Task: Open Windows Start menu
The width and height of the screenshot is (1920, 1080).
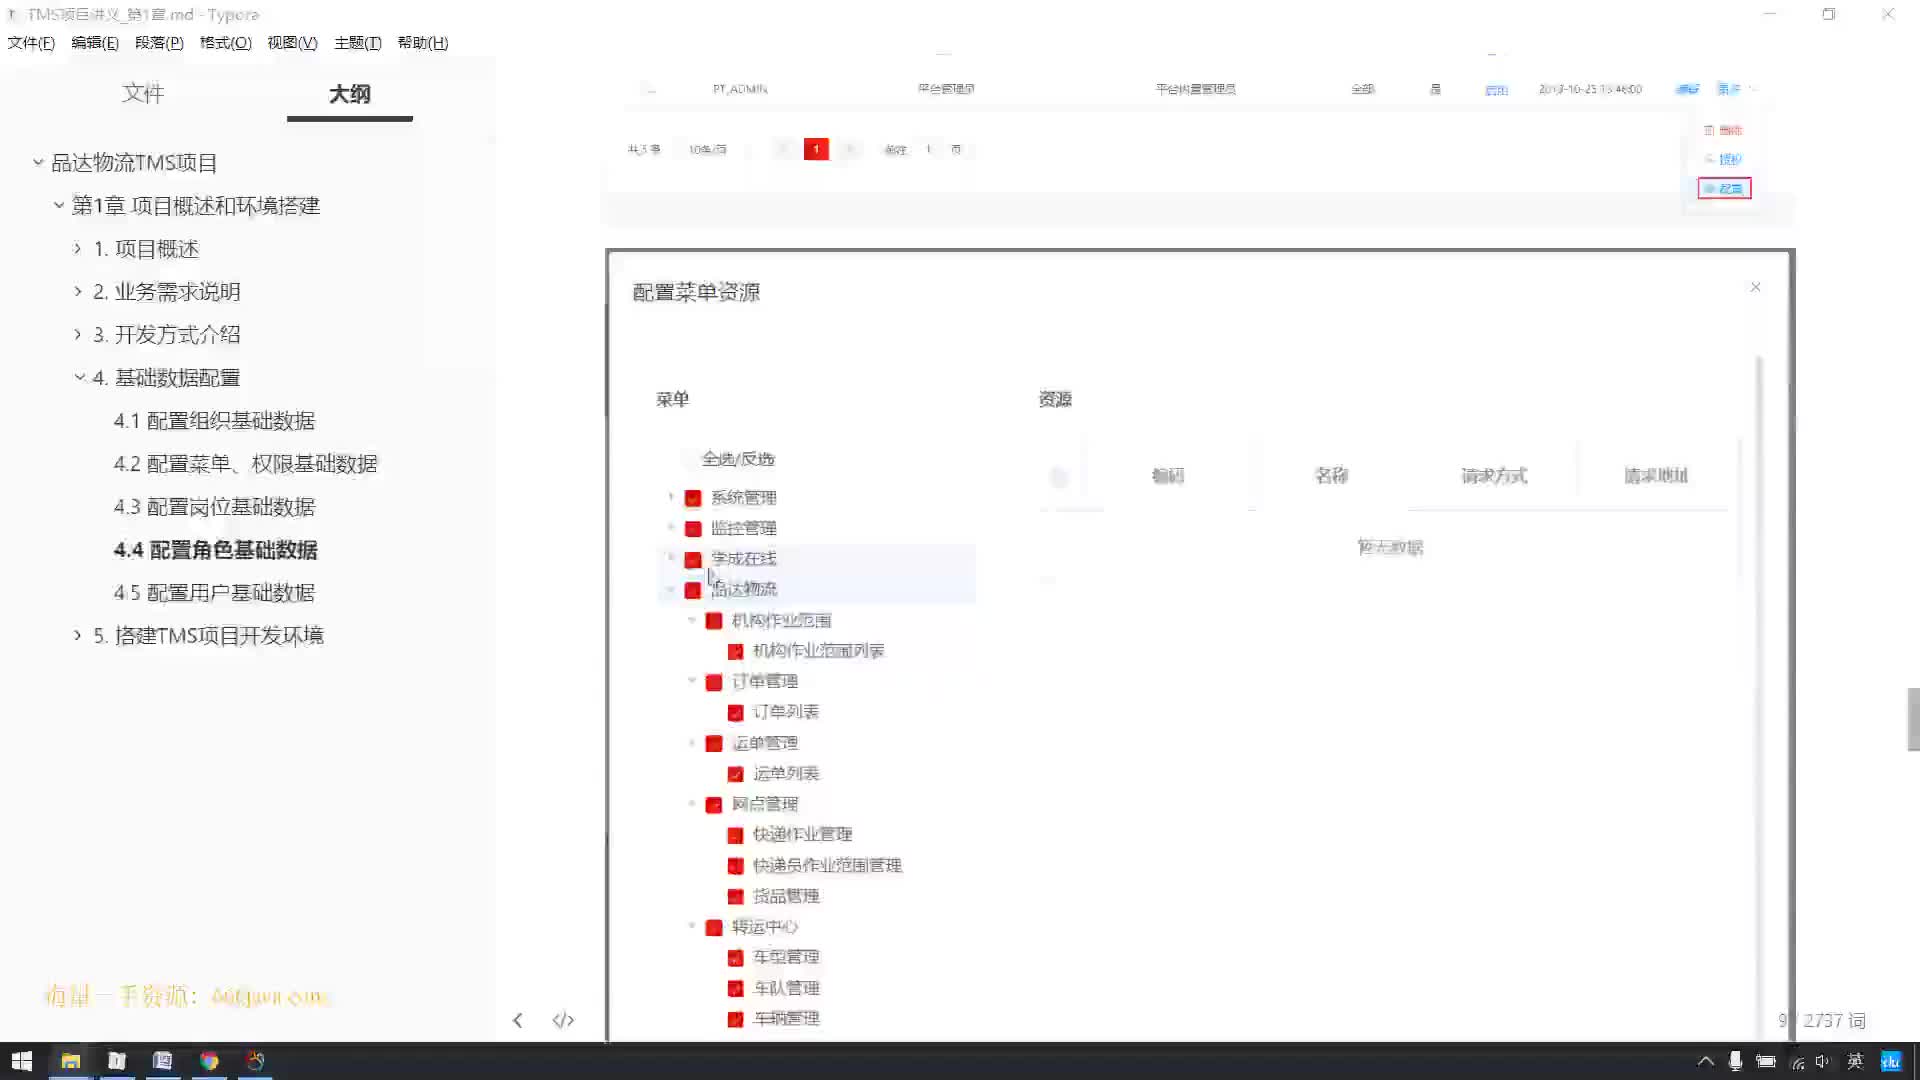Action: tap(22, 1061)
